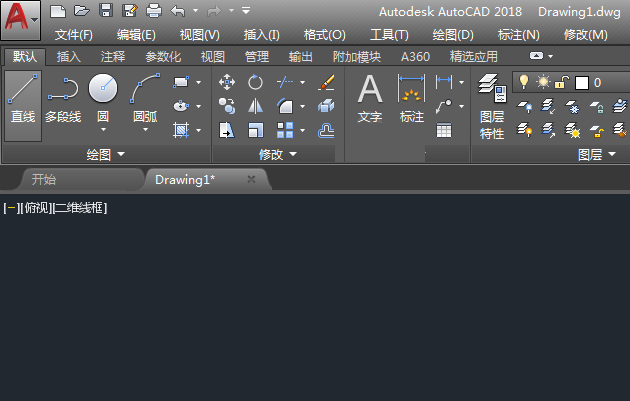
Task: Click the layer Unlock icon
Action: pyautogui.click(x=597, y=131)
